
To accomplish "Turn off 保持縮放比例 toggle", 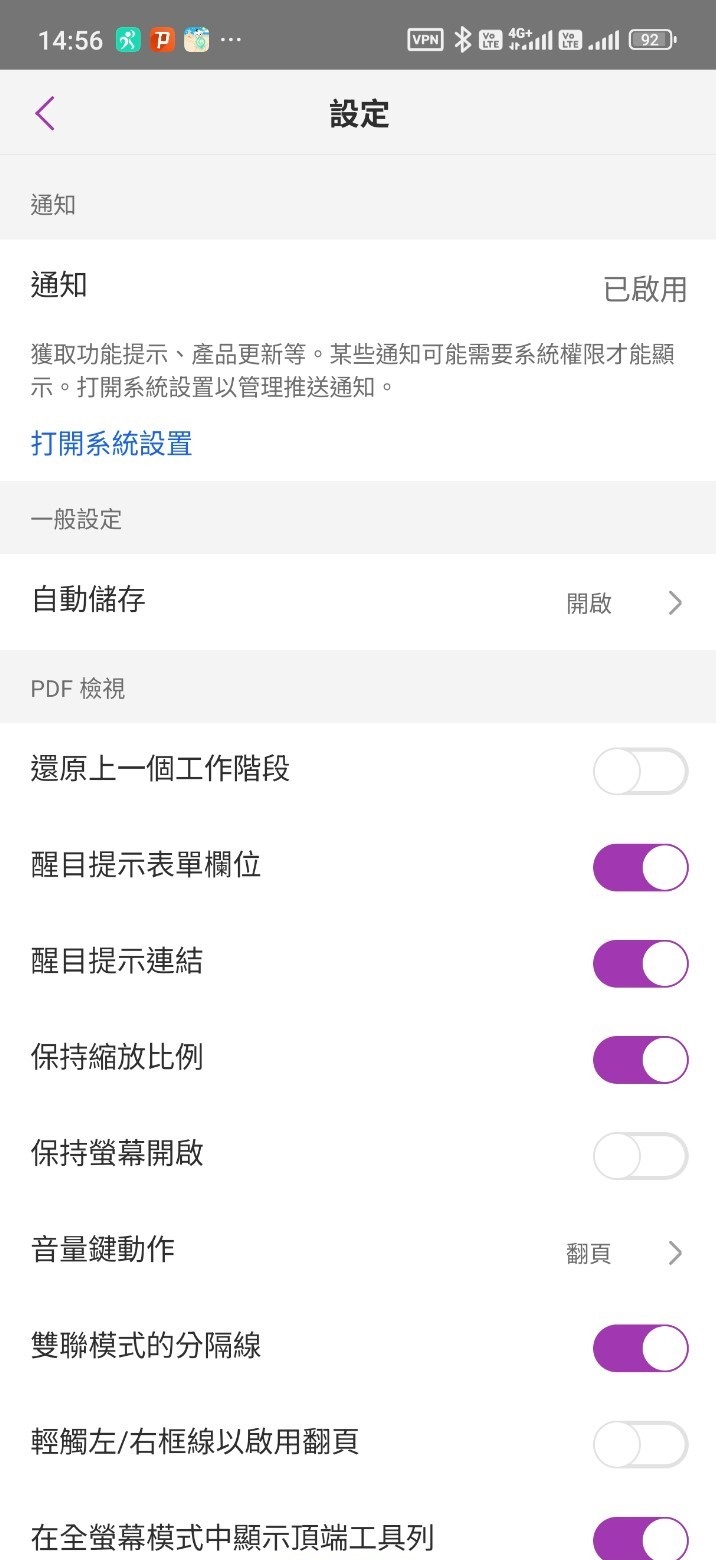I will click(x=640, y=1060).
